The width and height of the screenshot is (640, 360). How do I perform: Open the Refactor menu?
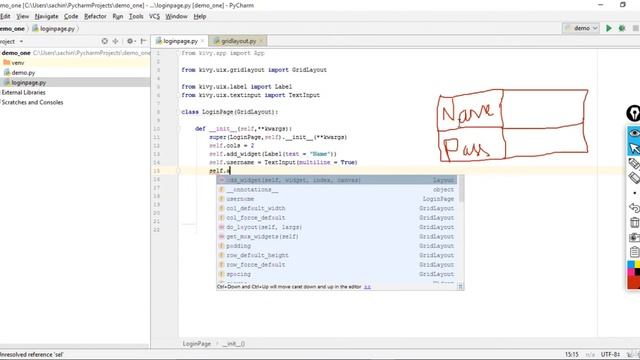tap(95, 16)
